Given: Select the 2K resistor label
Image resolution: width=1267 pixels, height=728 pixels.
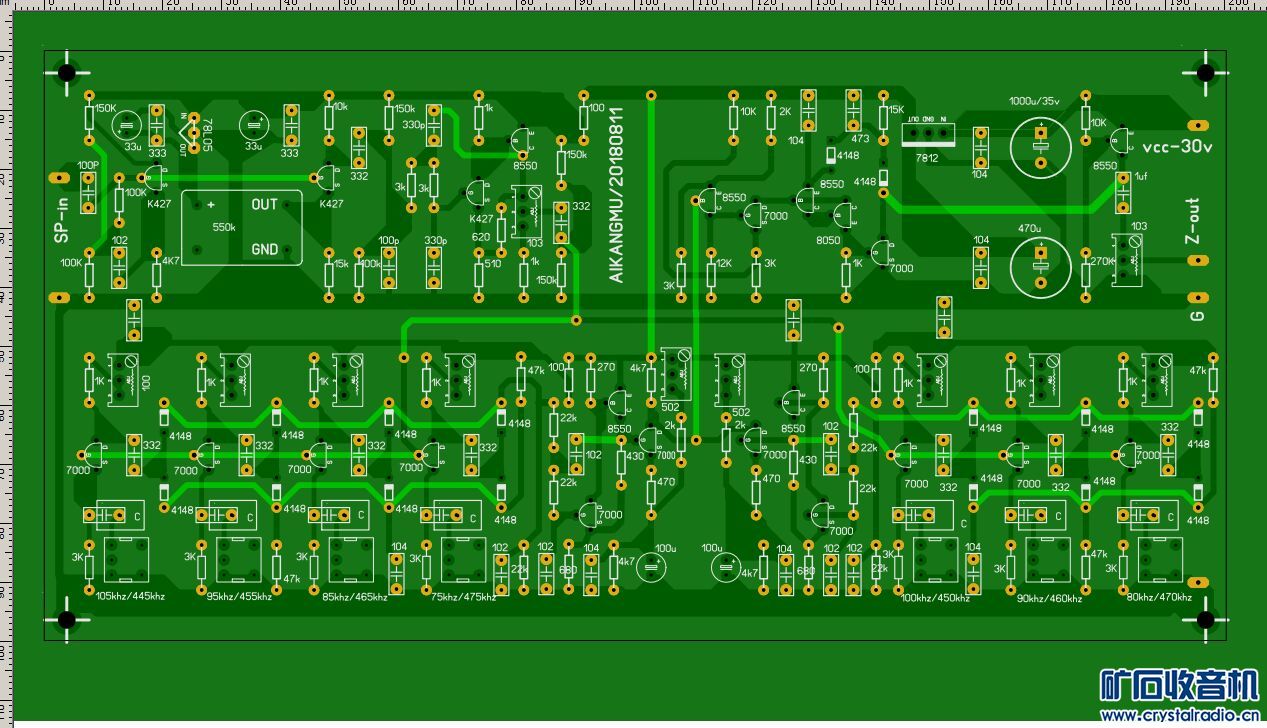Looking at the screenshot, I should tap(784, 111).
